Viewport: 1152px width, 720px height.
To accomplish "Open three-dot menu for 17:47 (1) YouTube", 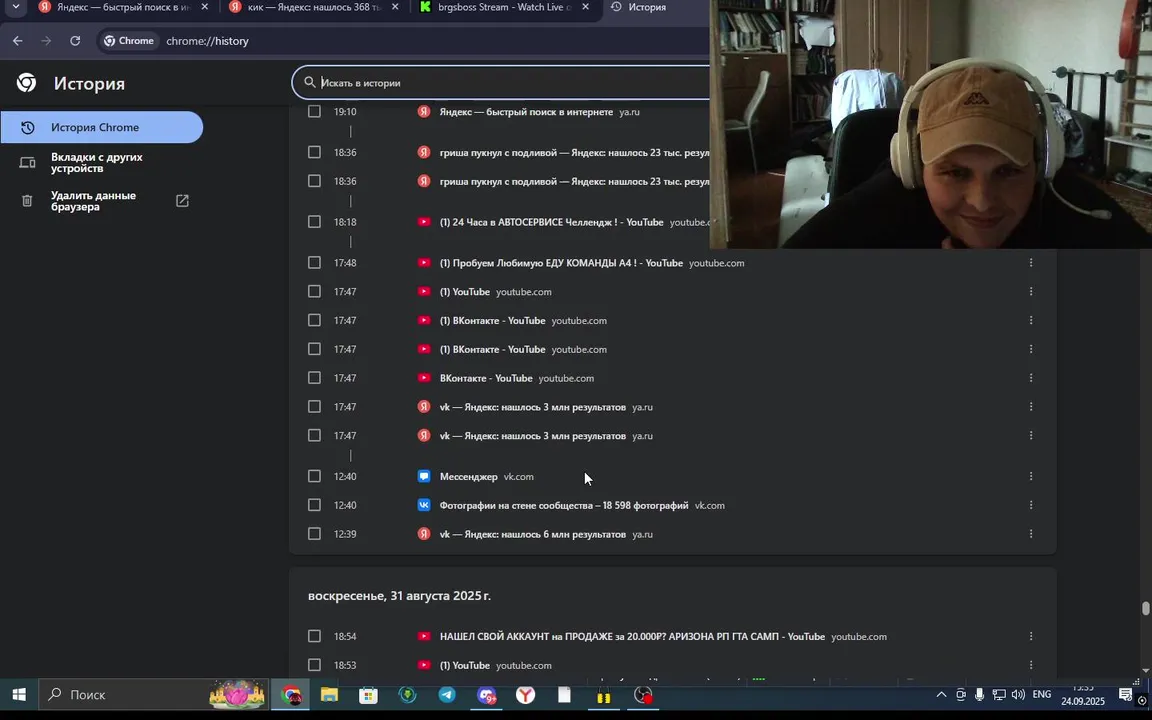I will (1031, 292).
